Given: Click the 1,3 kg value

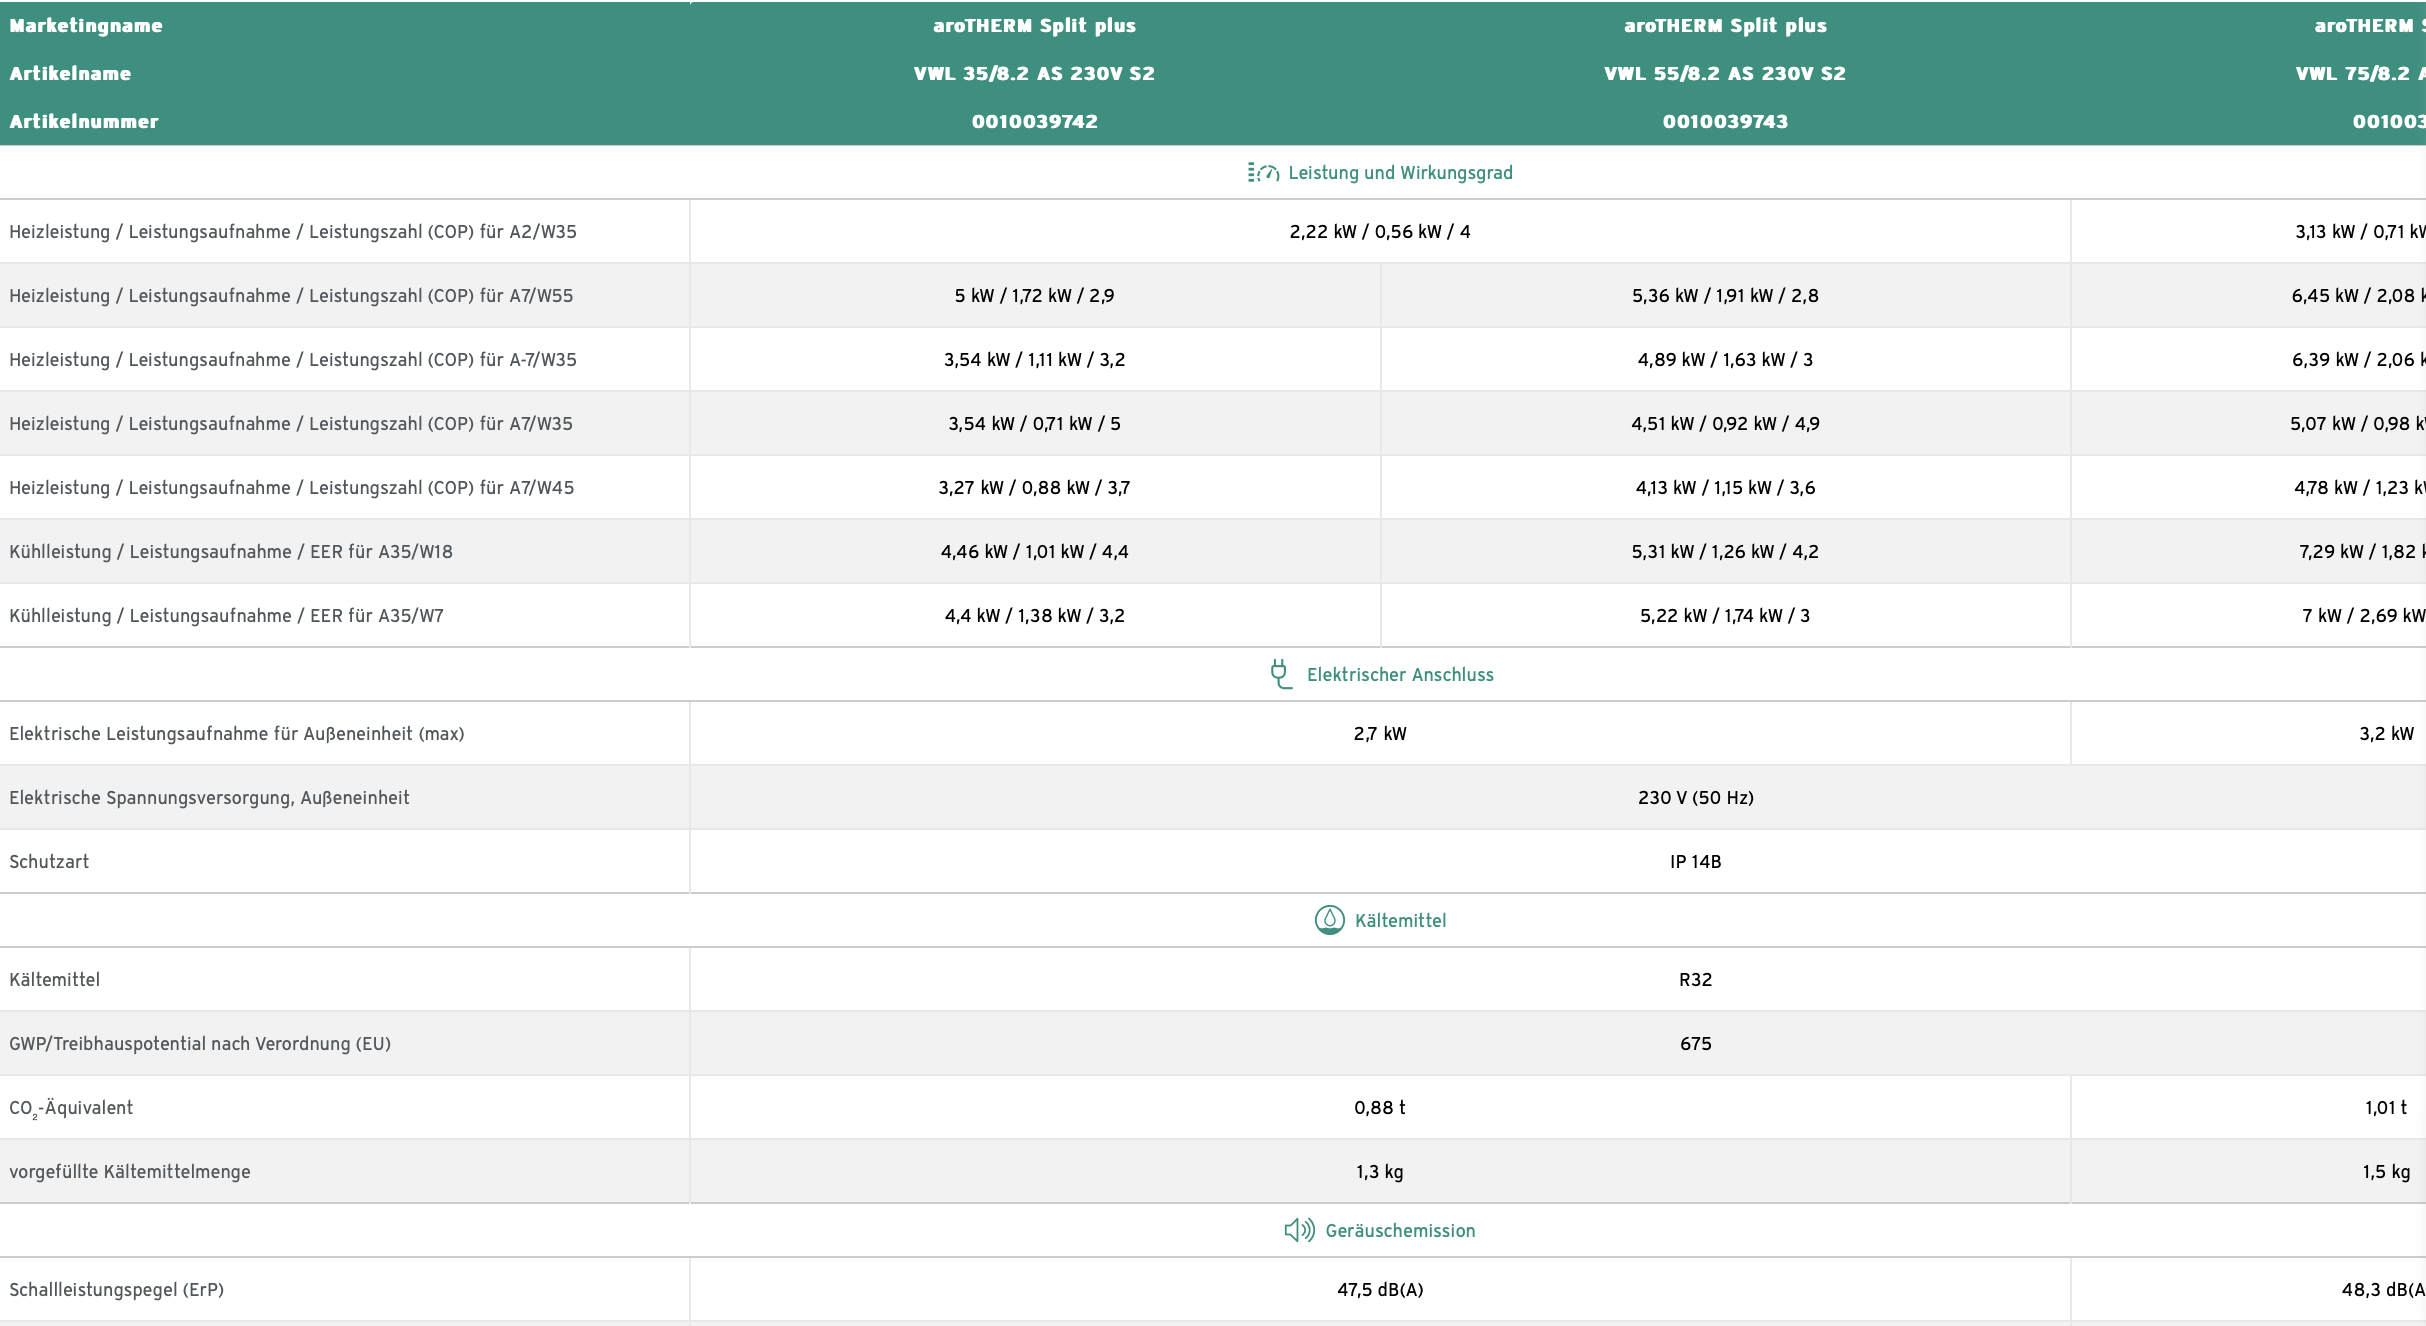Looking at the screenshot, I should 1380,1172.
